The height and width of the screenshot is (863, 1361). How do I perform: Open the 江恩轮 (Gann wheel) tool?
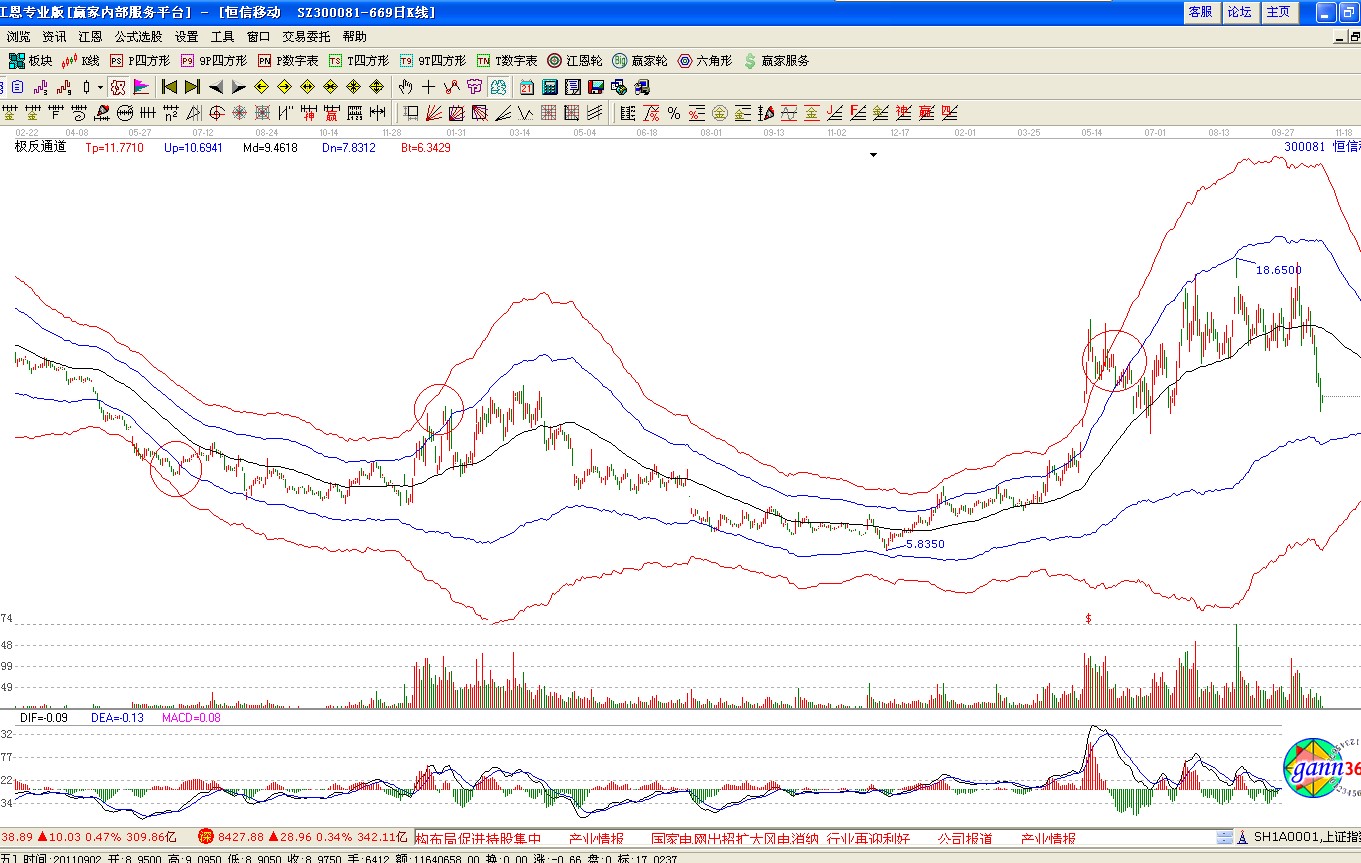pyautogui.click(x=573, y=61)
